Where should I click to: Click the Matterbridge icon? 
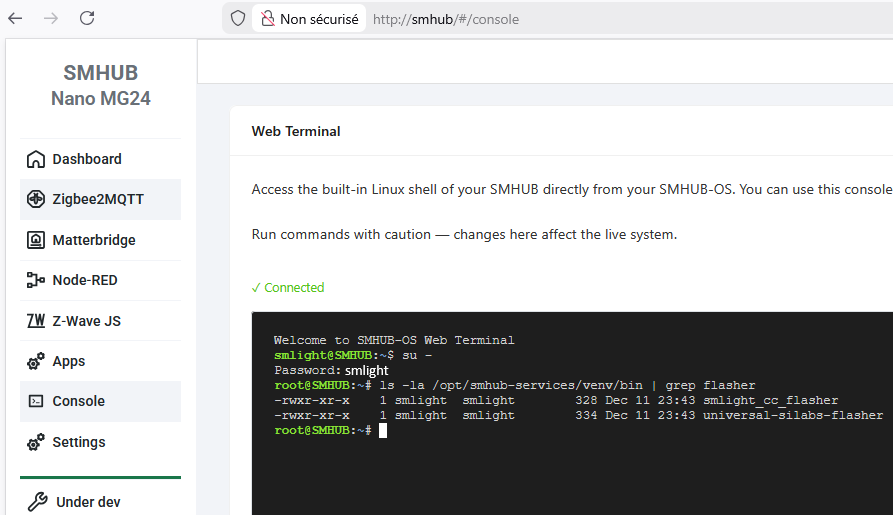(35, 240)
